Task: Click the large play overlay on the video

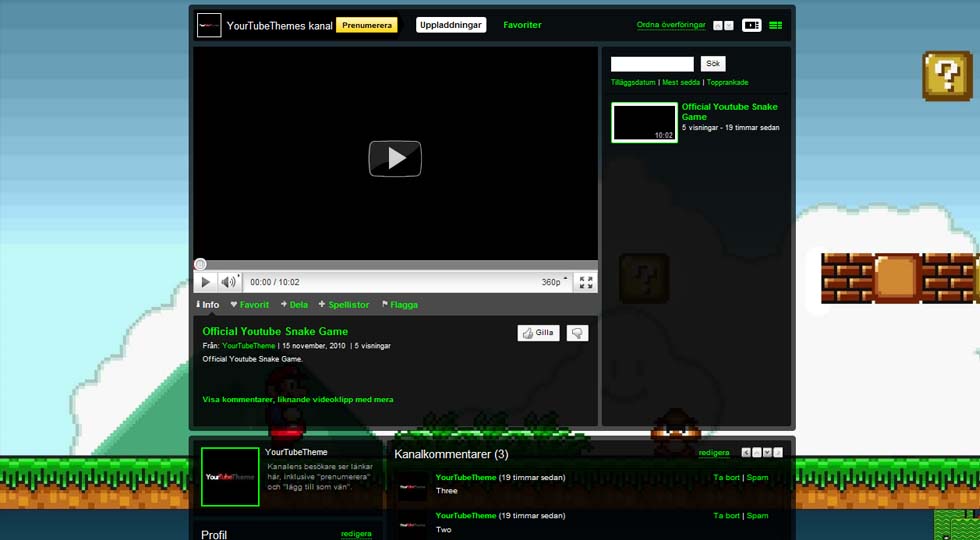Action: tap(395, 159)
